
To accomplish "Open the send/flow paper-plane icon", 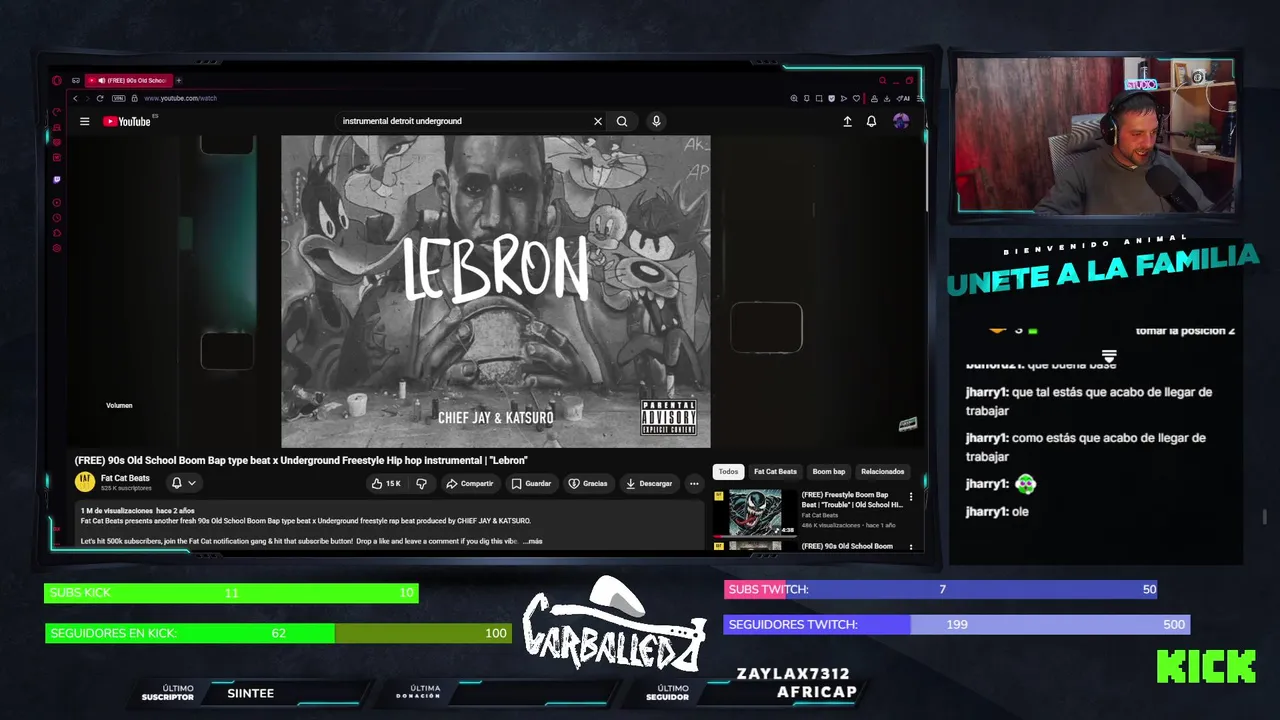I will (844, 98).
